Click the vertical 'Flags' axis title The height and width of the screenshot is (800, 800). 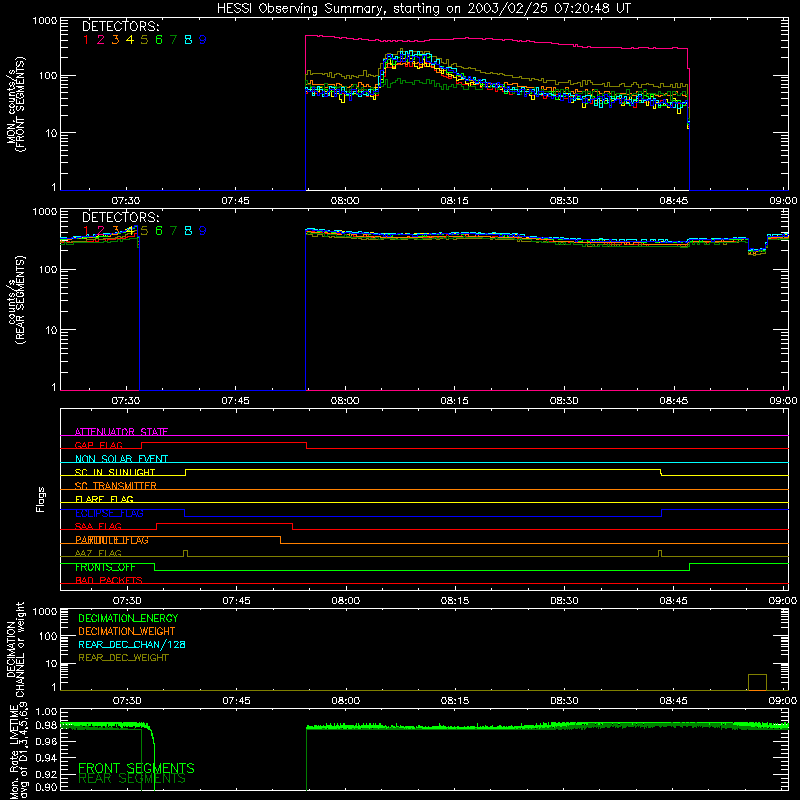(x=41, y=499)
